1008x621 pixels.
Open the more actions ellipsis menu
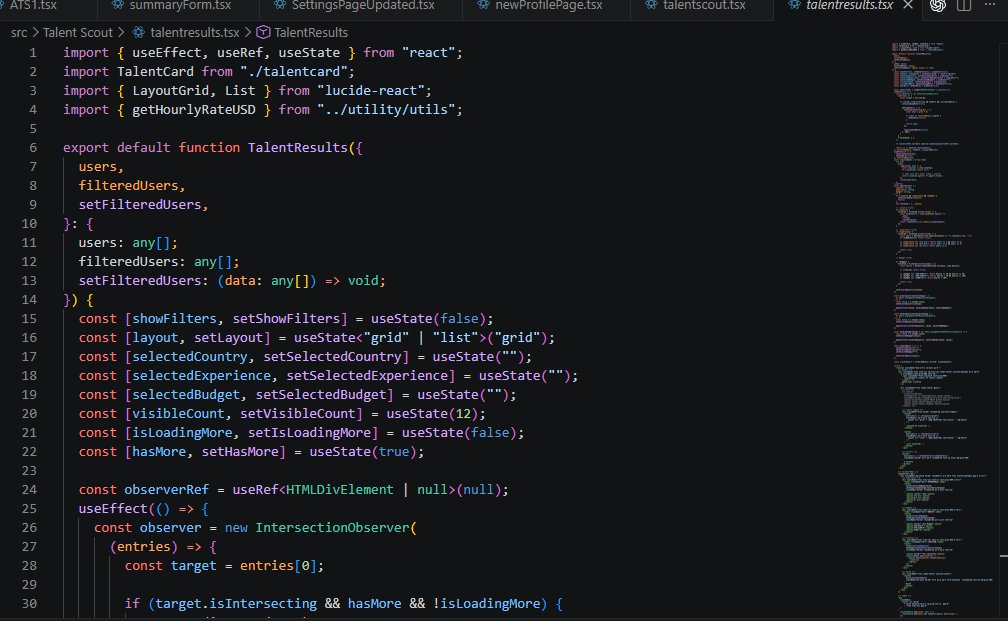[x=989, y=4]
